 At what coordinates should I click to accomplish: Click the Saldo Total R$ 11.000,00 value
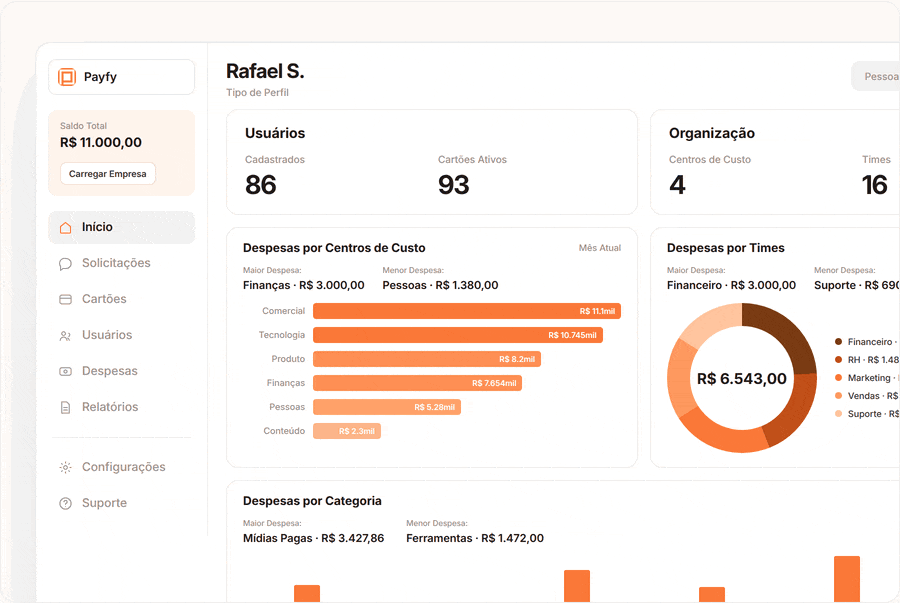(x=101, y=142)
